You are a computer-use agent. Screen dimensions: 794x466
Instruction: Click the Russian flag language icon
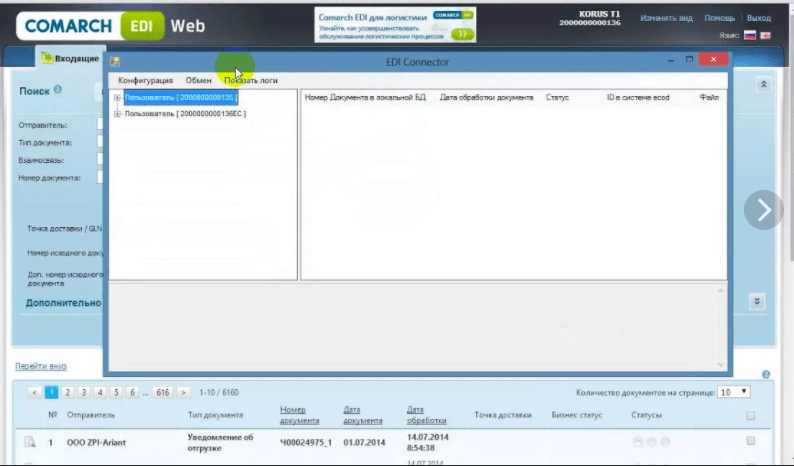tap(750, 36)
